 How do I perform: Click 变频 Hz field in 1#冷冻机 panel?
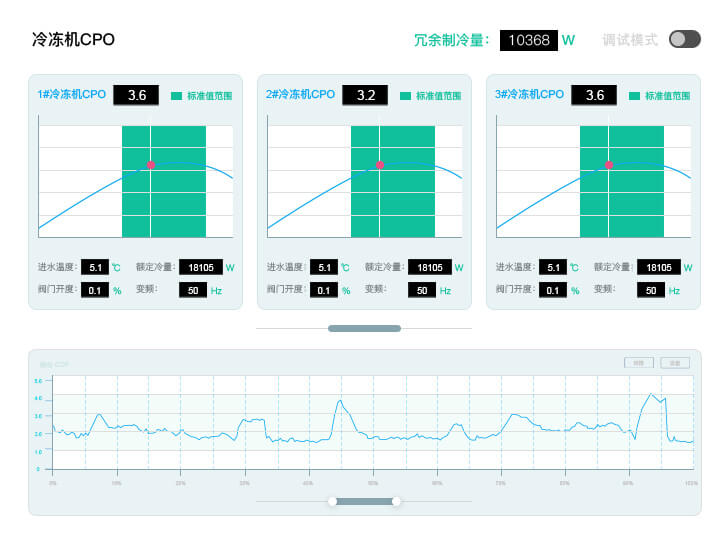[x=193, y=291]
